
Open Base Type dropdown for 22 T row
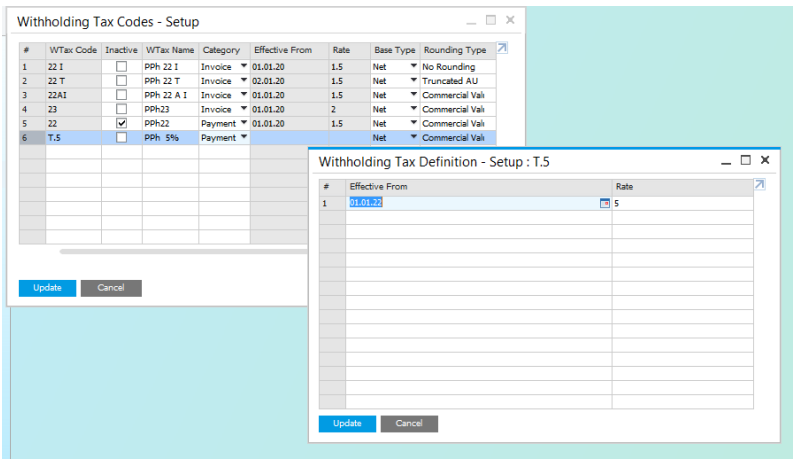click(414, 80)
